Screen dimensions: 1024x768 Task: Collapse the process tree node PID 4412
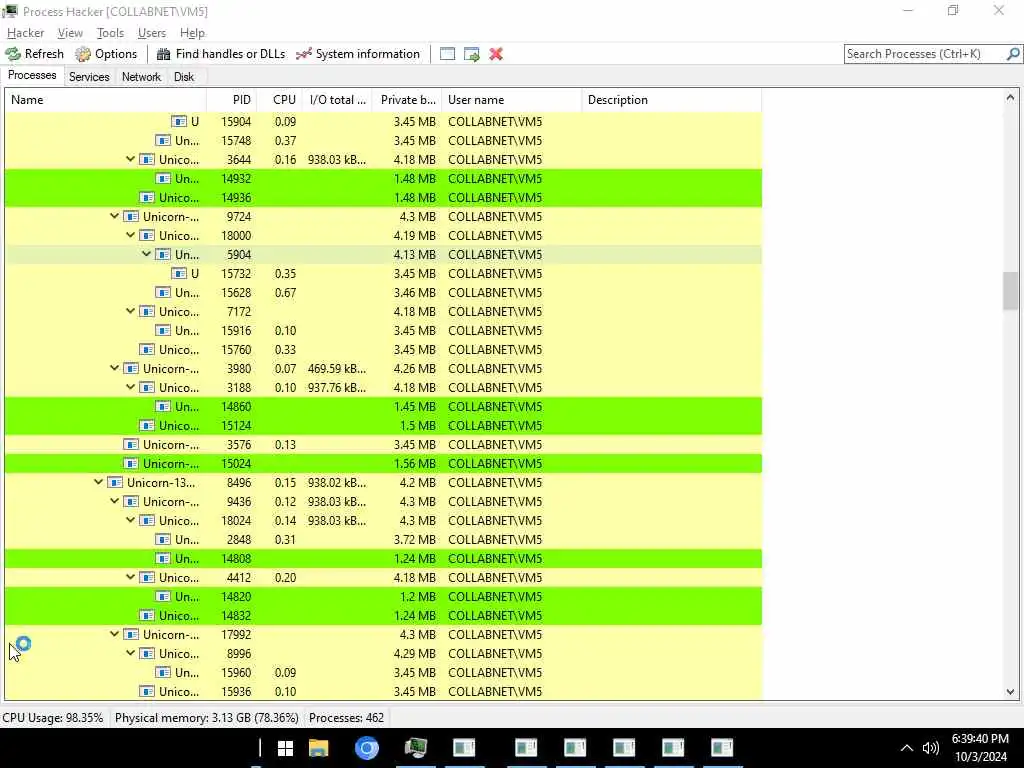pos(131,577)
